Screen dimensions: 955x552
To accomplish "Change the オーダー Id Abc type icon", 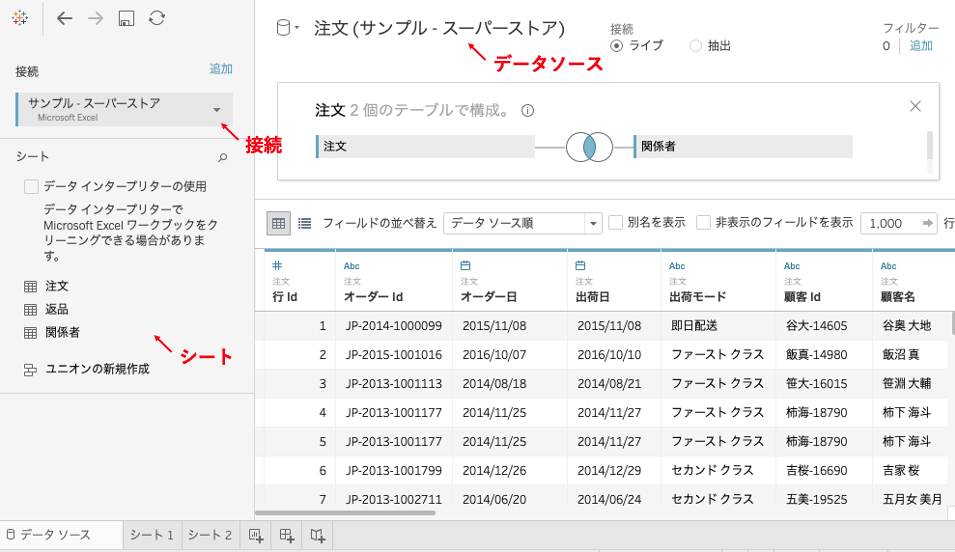I will (x=351, y=266).
